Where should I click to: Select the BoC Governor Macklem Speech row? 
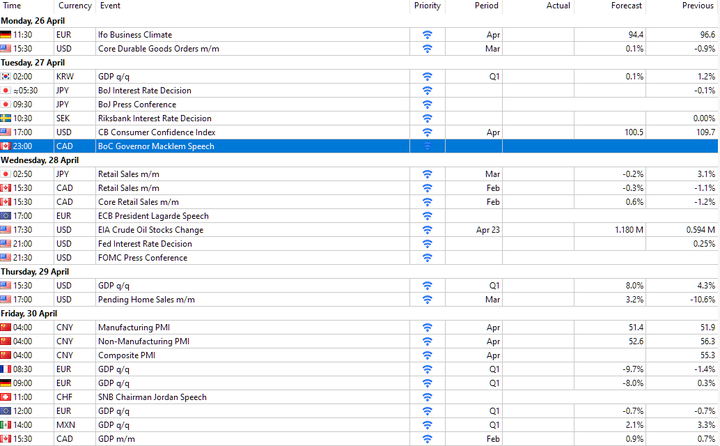coord(359,146)
